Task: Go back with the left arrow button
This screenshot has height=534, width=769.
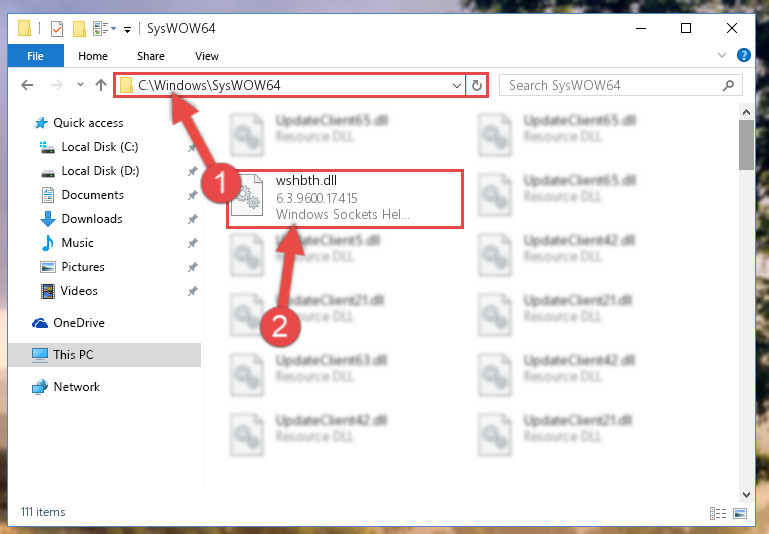Action: (x=27, y=85)
